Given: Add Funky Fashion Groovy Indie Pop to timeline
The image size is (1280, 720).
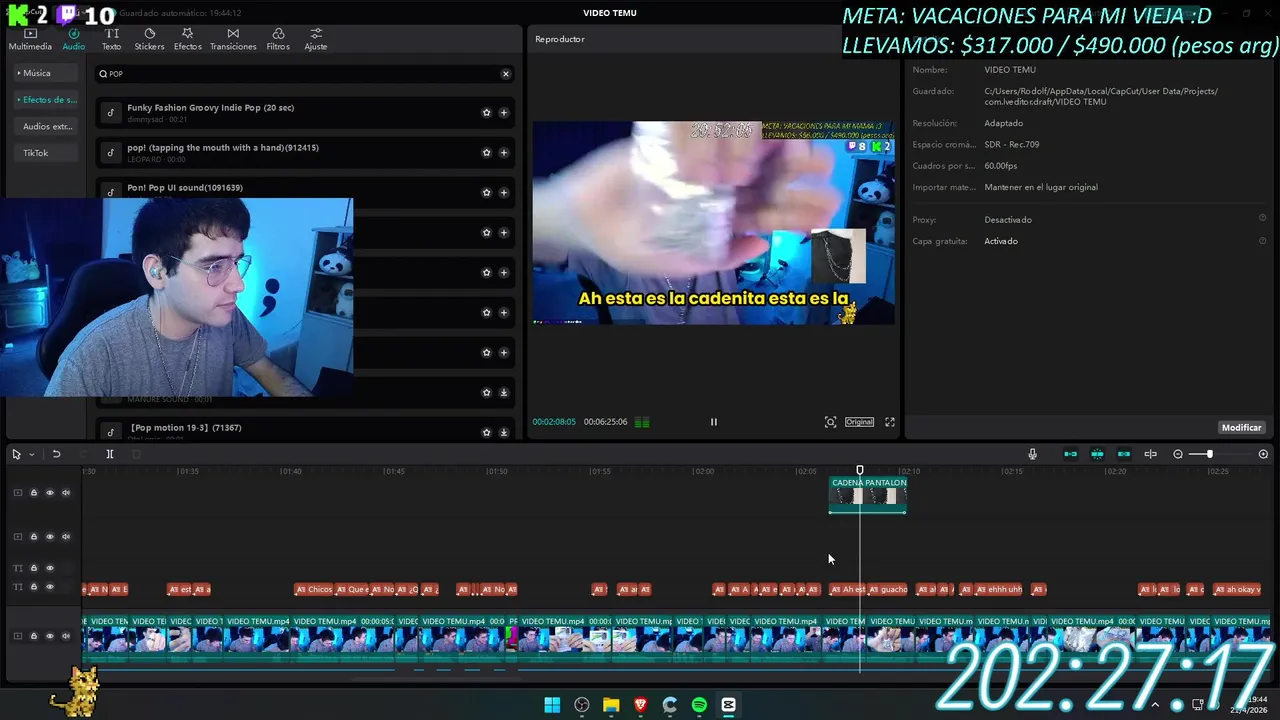Looking at the screenshot, I should pos(503,113).
